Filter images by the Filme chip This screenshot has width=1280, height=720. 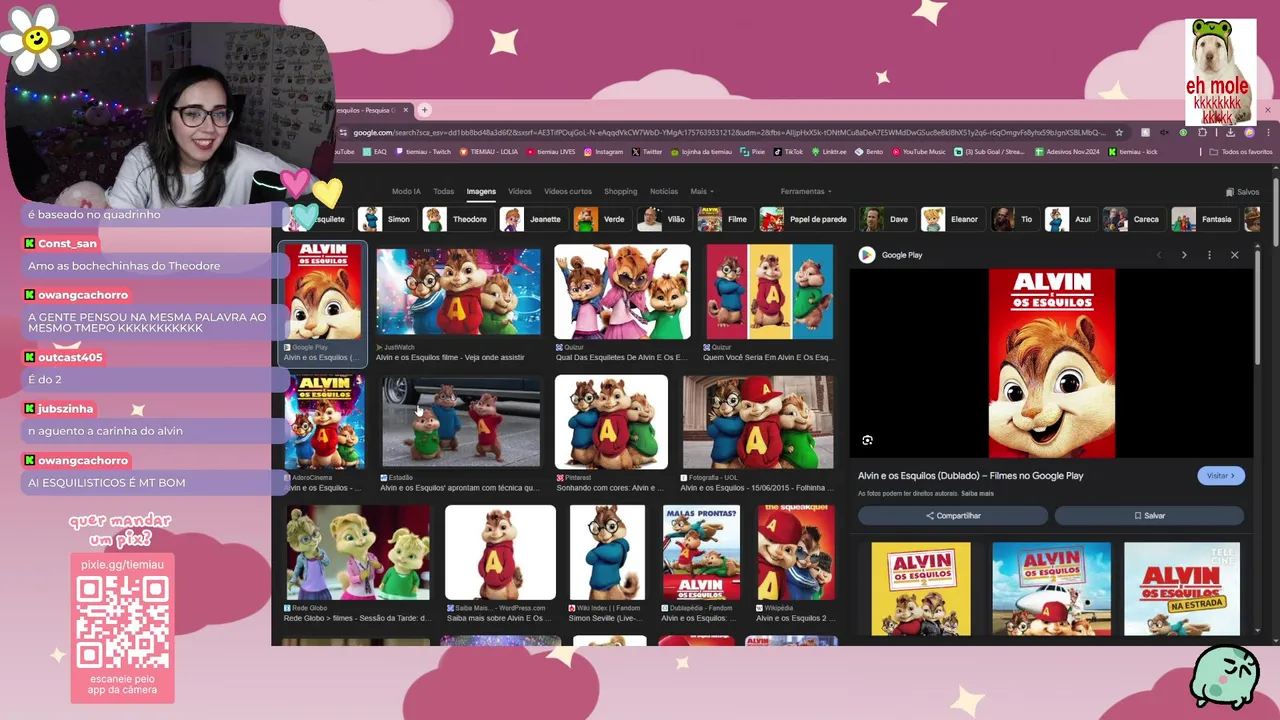pyautogui.click(x=724, y=219)
